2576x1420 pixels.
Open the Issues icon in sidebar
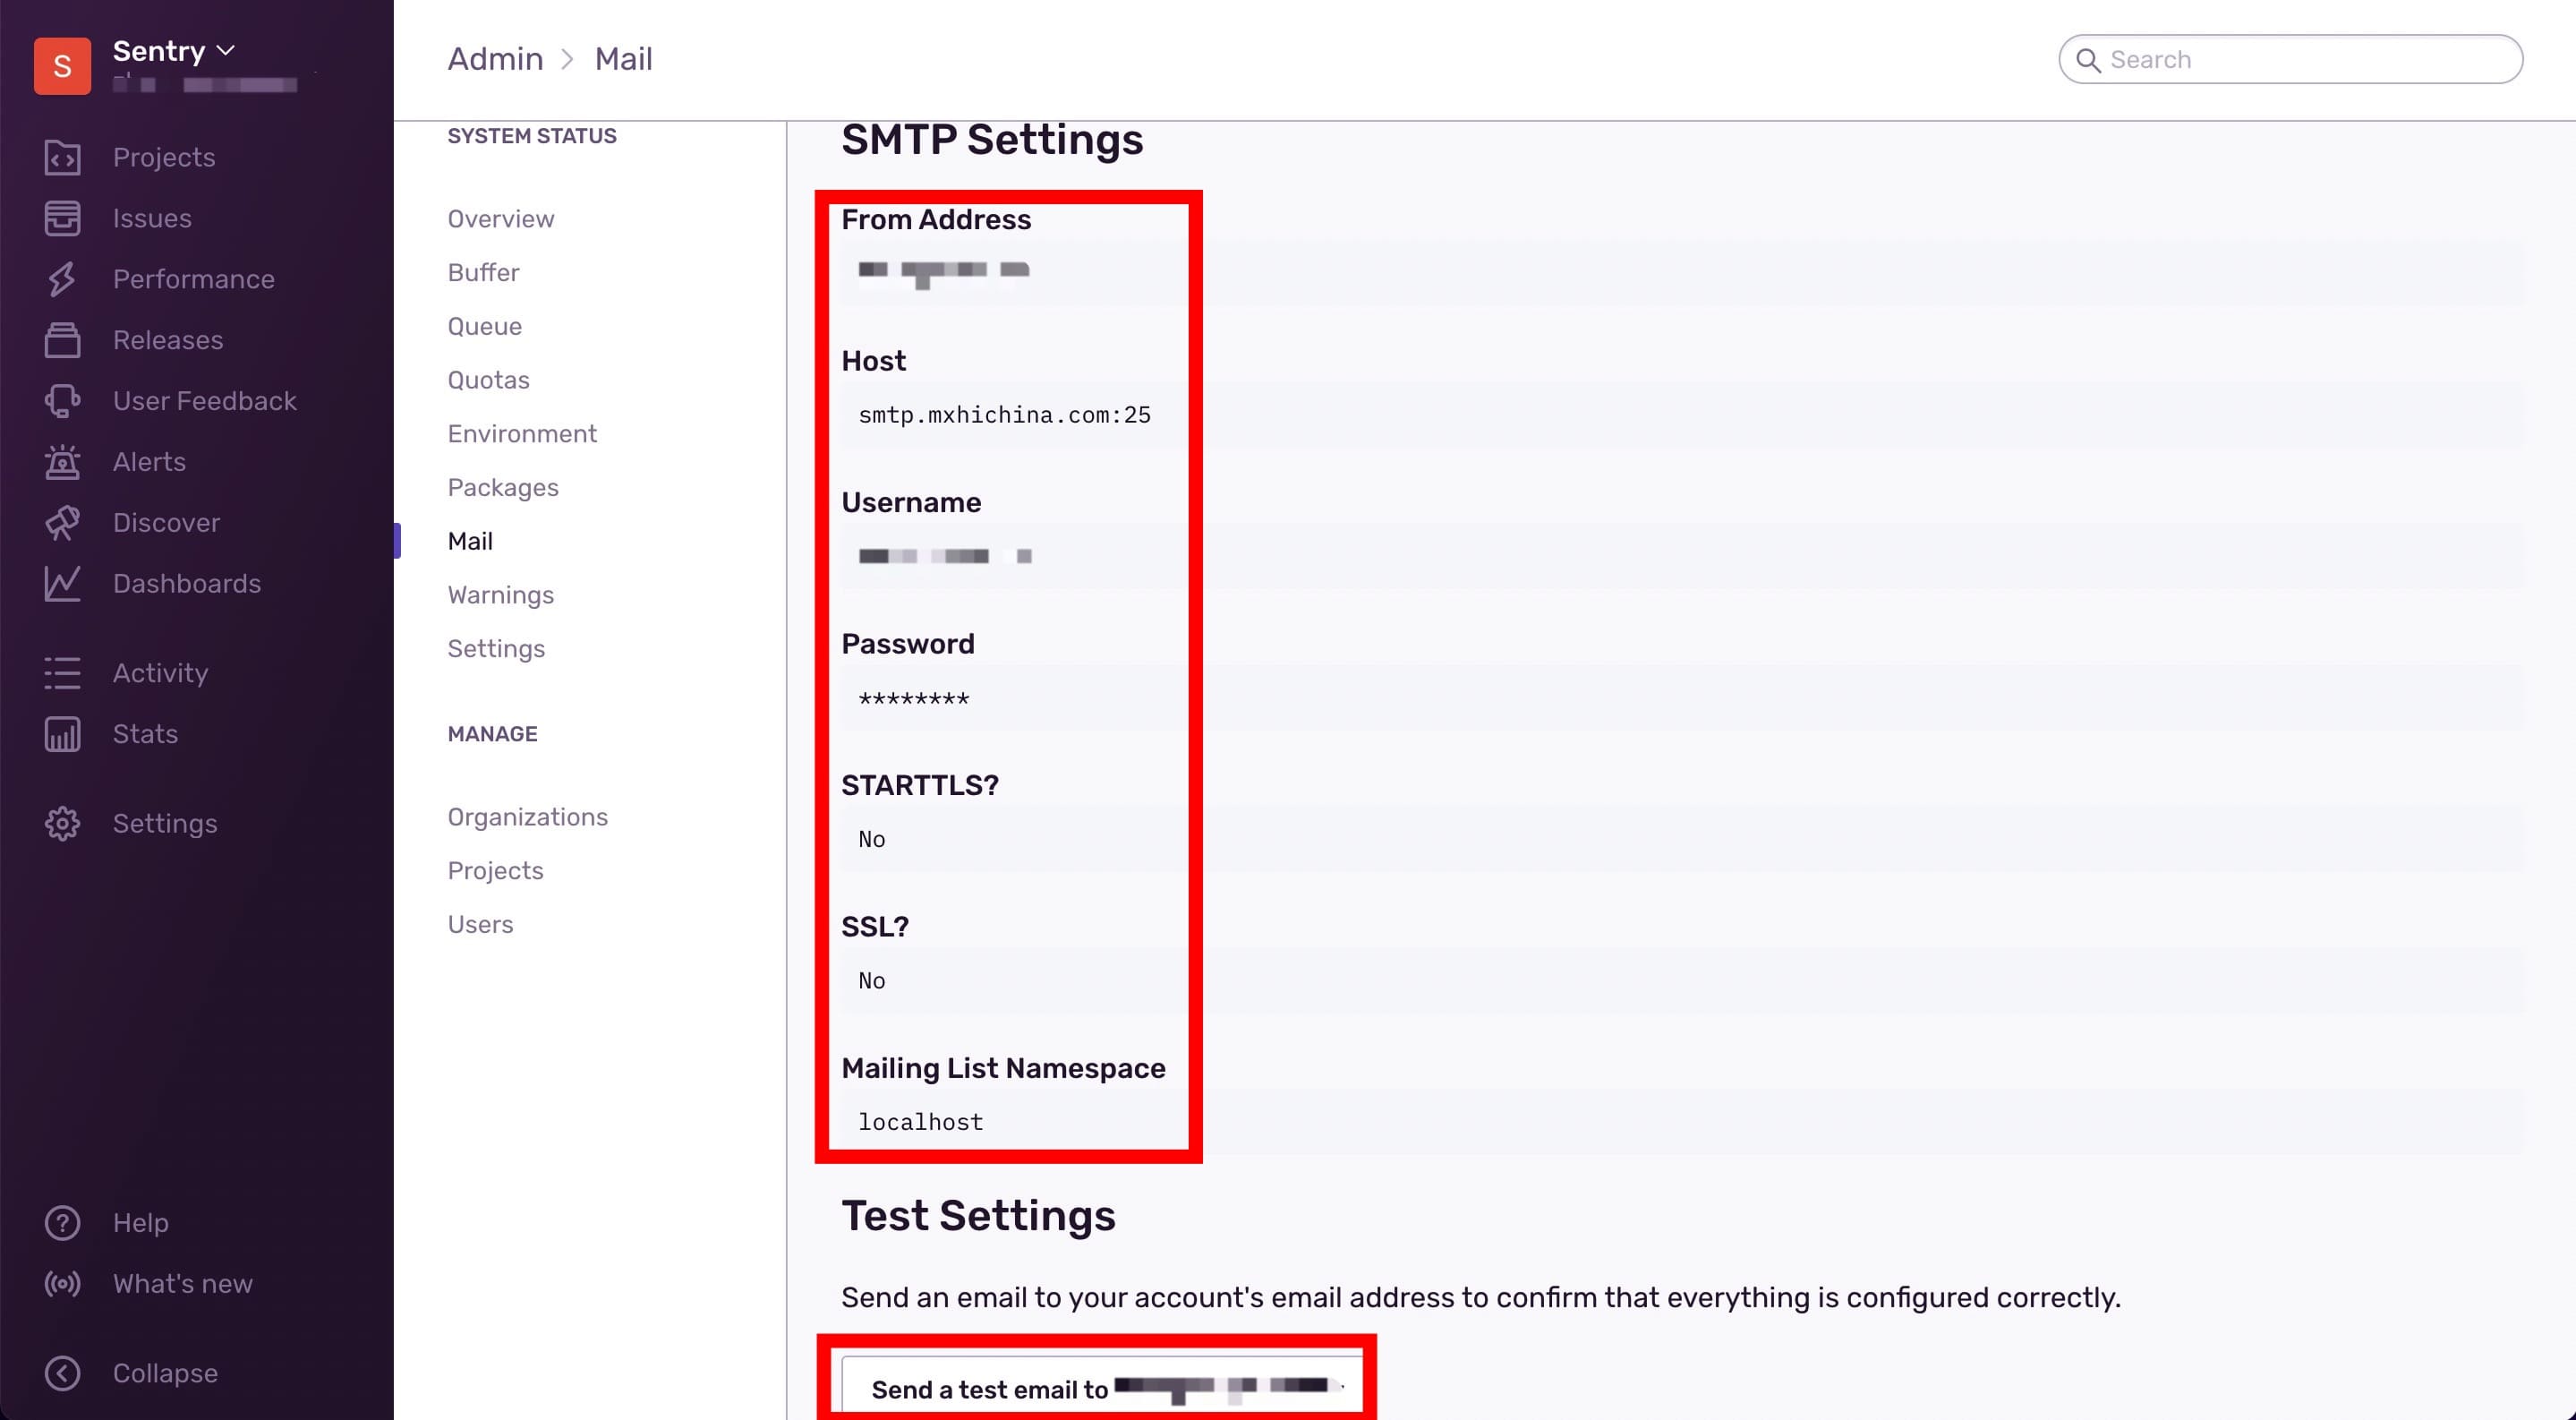point(62,218)
